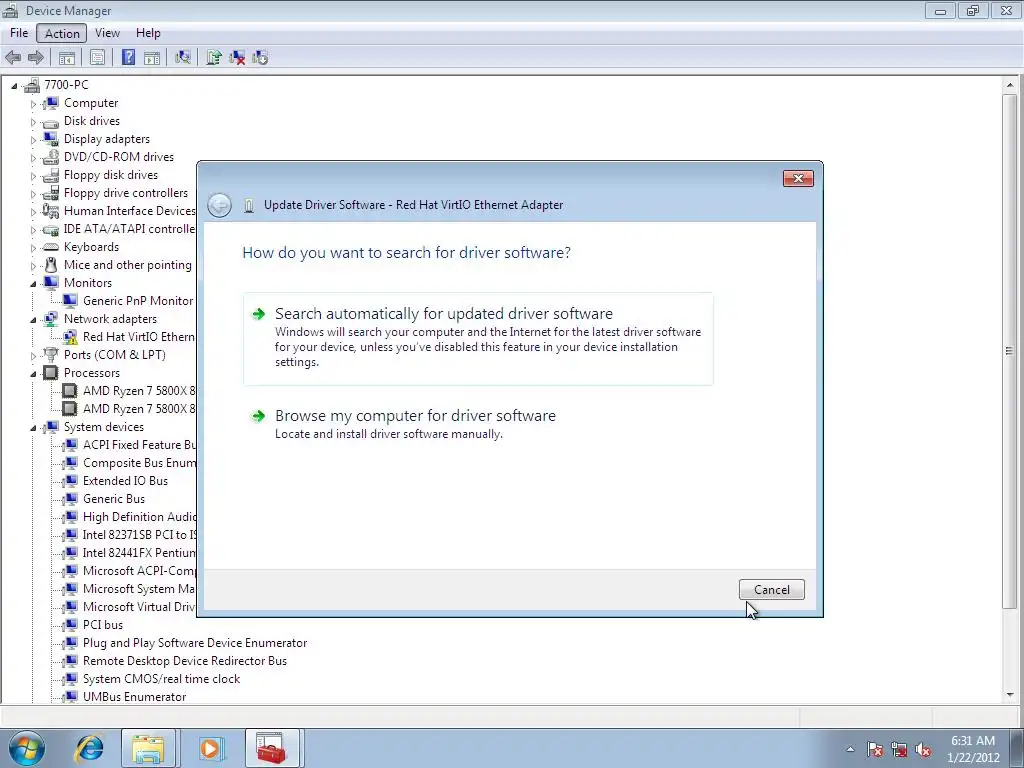This screenshot has height=768, width=1024.
Task: Click the green arrow beside Search automatically
Action: (259, 314)
